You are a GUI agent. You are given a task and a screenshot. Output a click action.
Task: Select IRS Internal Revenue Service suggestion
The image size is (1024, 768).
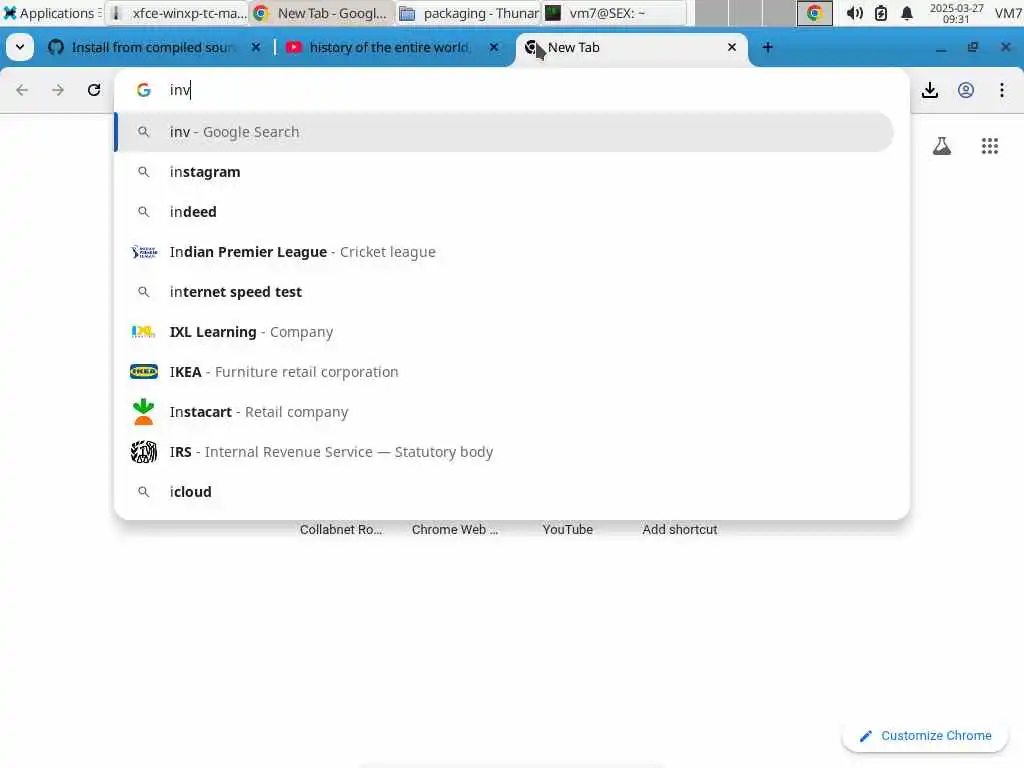point(504,452)
